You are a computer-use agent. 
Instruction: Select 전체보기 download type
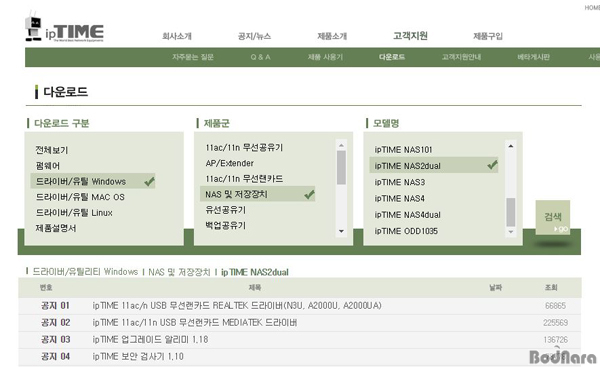click(x=52, y=150)
